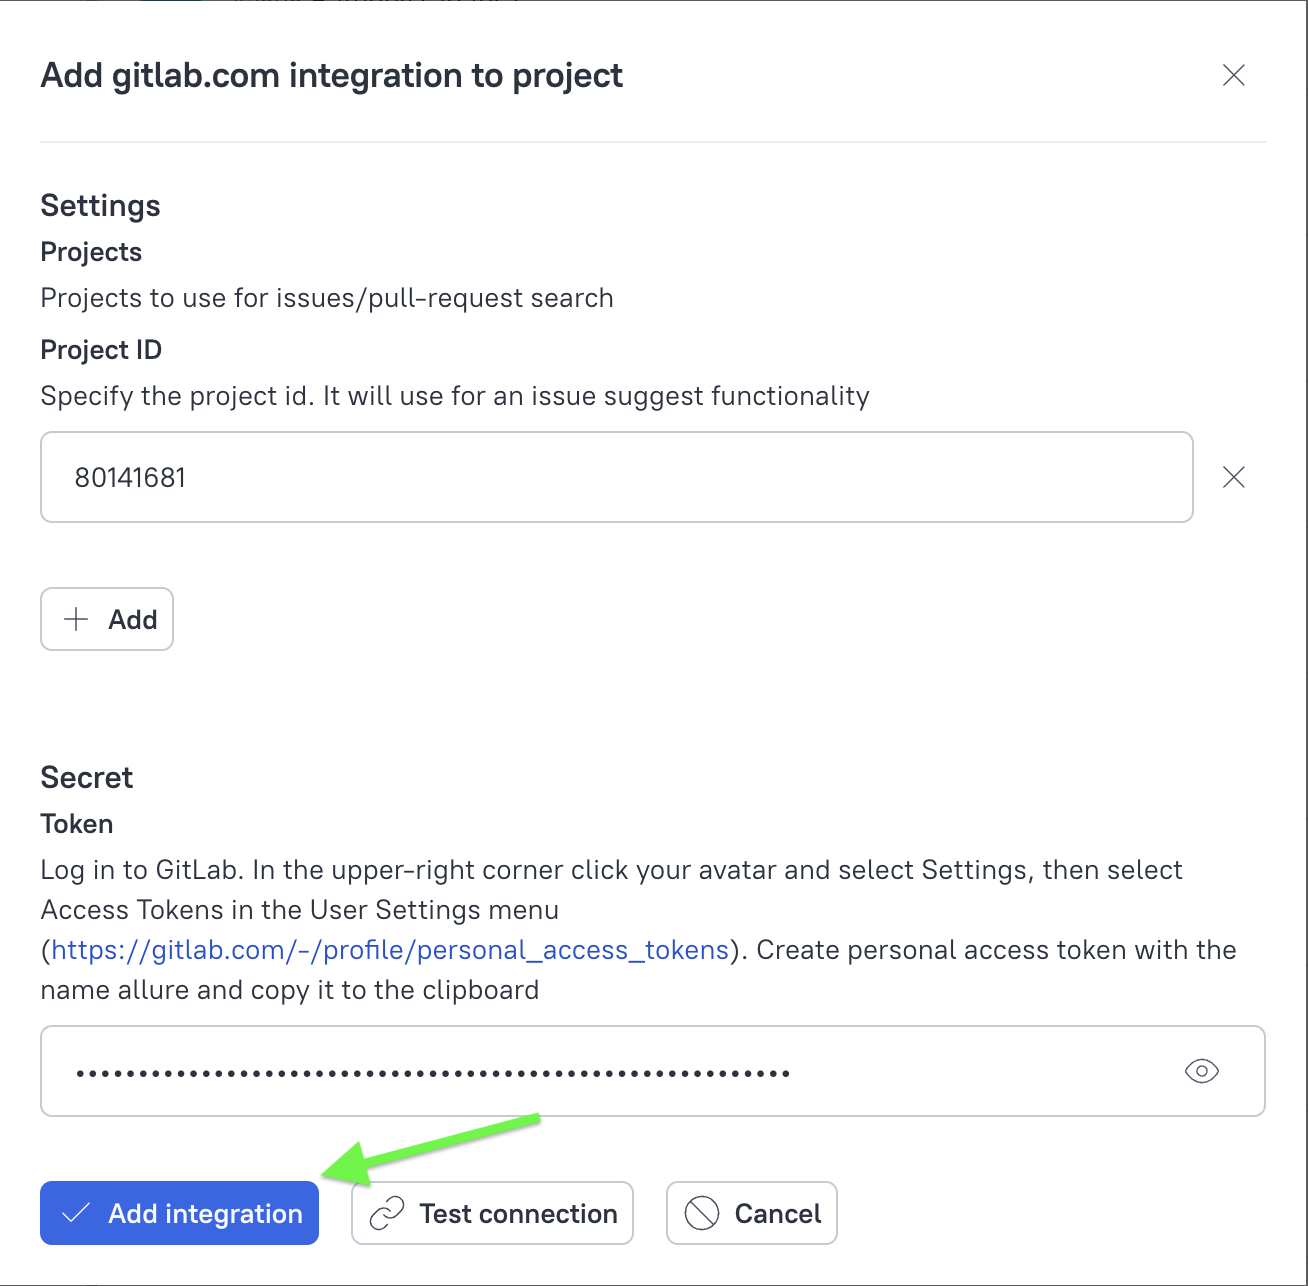Click the Project ID label text
This screenshot has height=1286, width=1308.
pyautogui.click(x=101, y=350)
